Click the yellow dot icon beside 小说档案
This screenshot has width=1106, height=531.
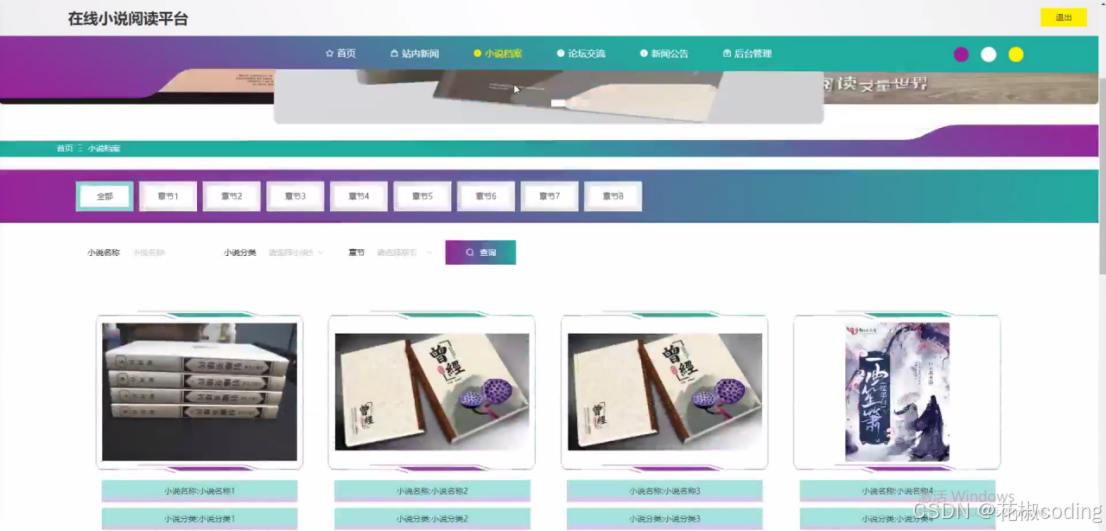coord(478,54)
